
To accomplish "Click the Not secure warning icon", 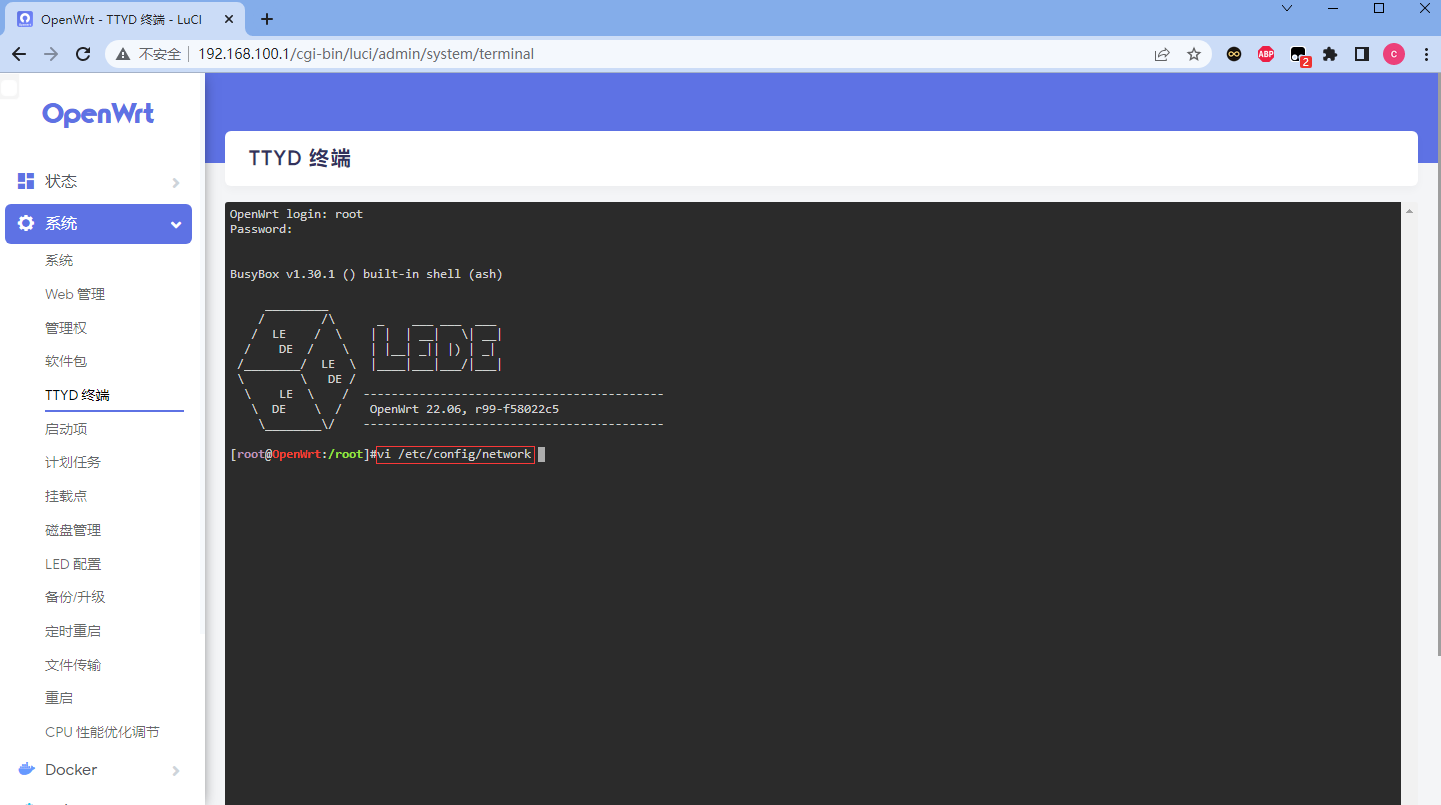I will (123, 54).
